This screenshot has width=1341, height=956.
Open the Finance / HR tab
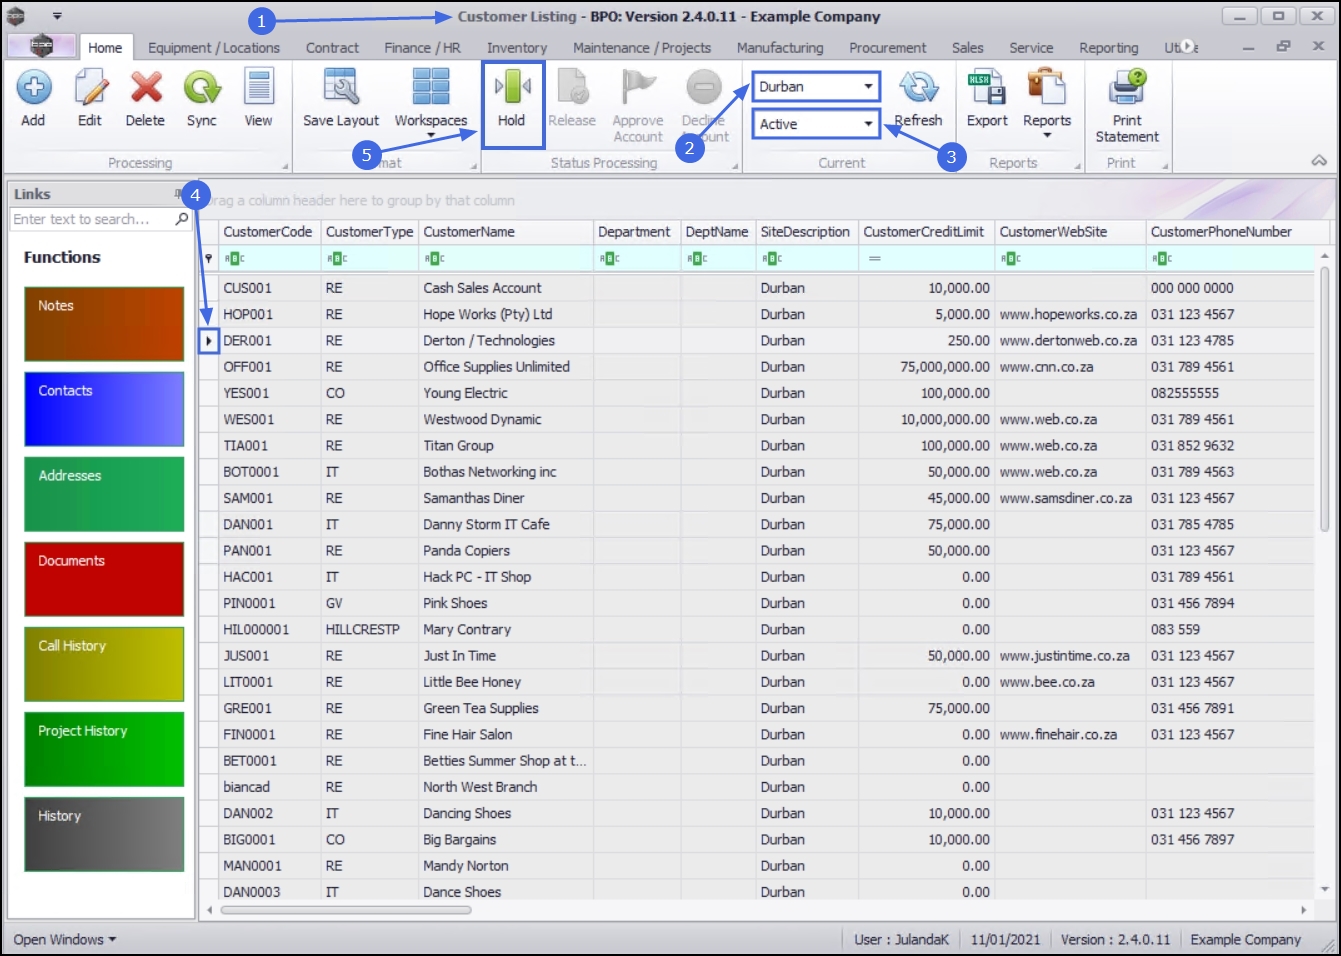point(422,48)
